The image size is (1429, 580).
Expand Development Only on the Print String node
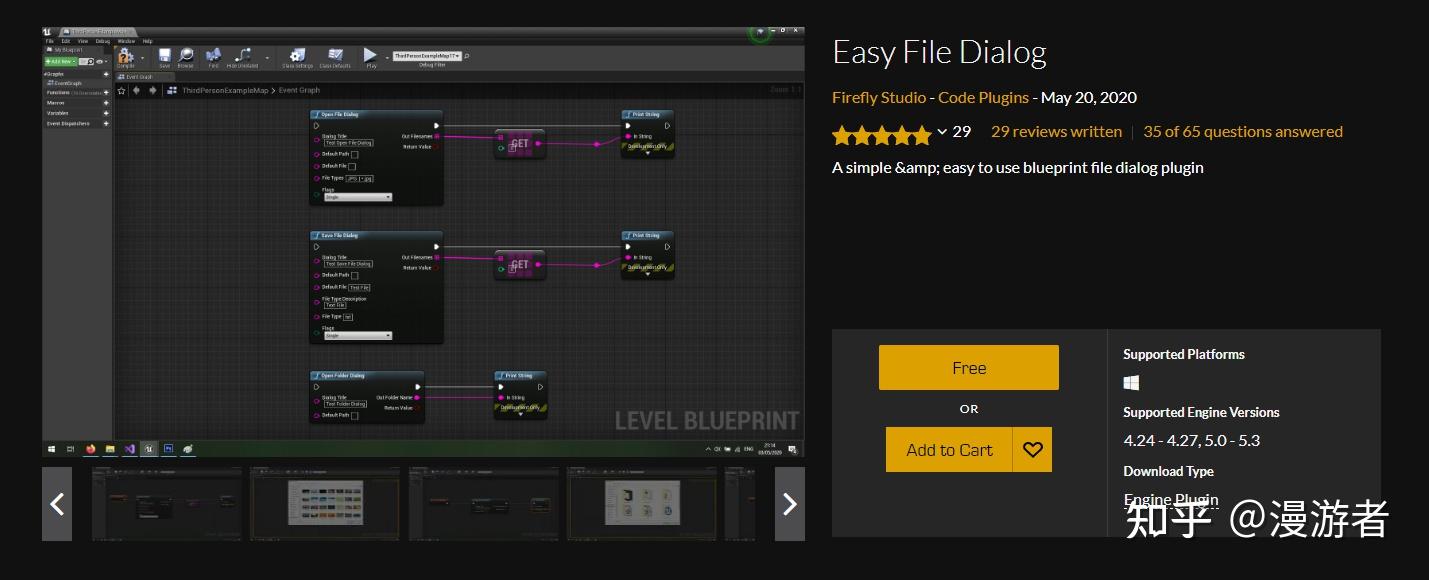point(647,153)
